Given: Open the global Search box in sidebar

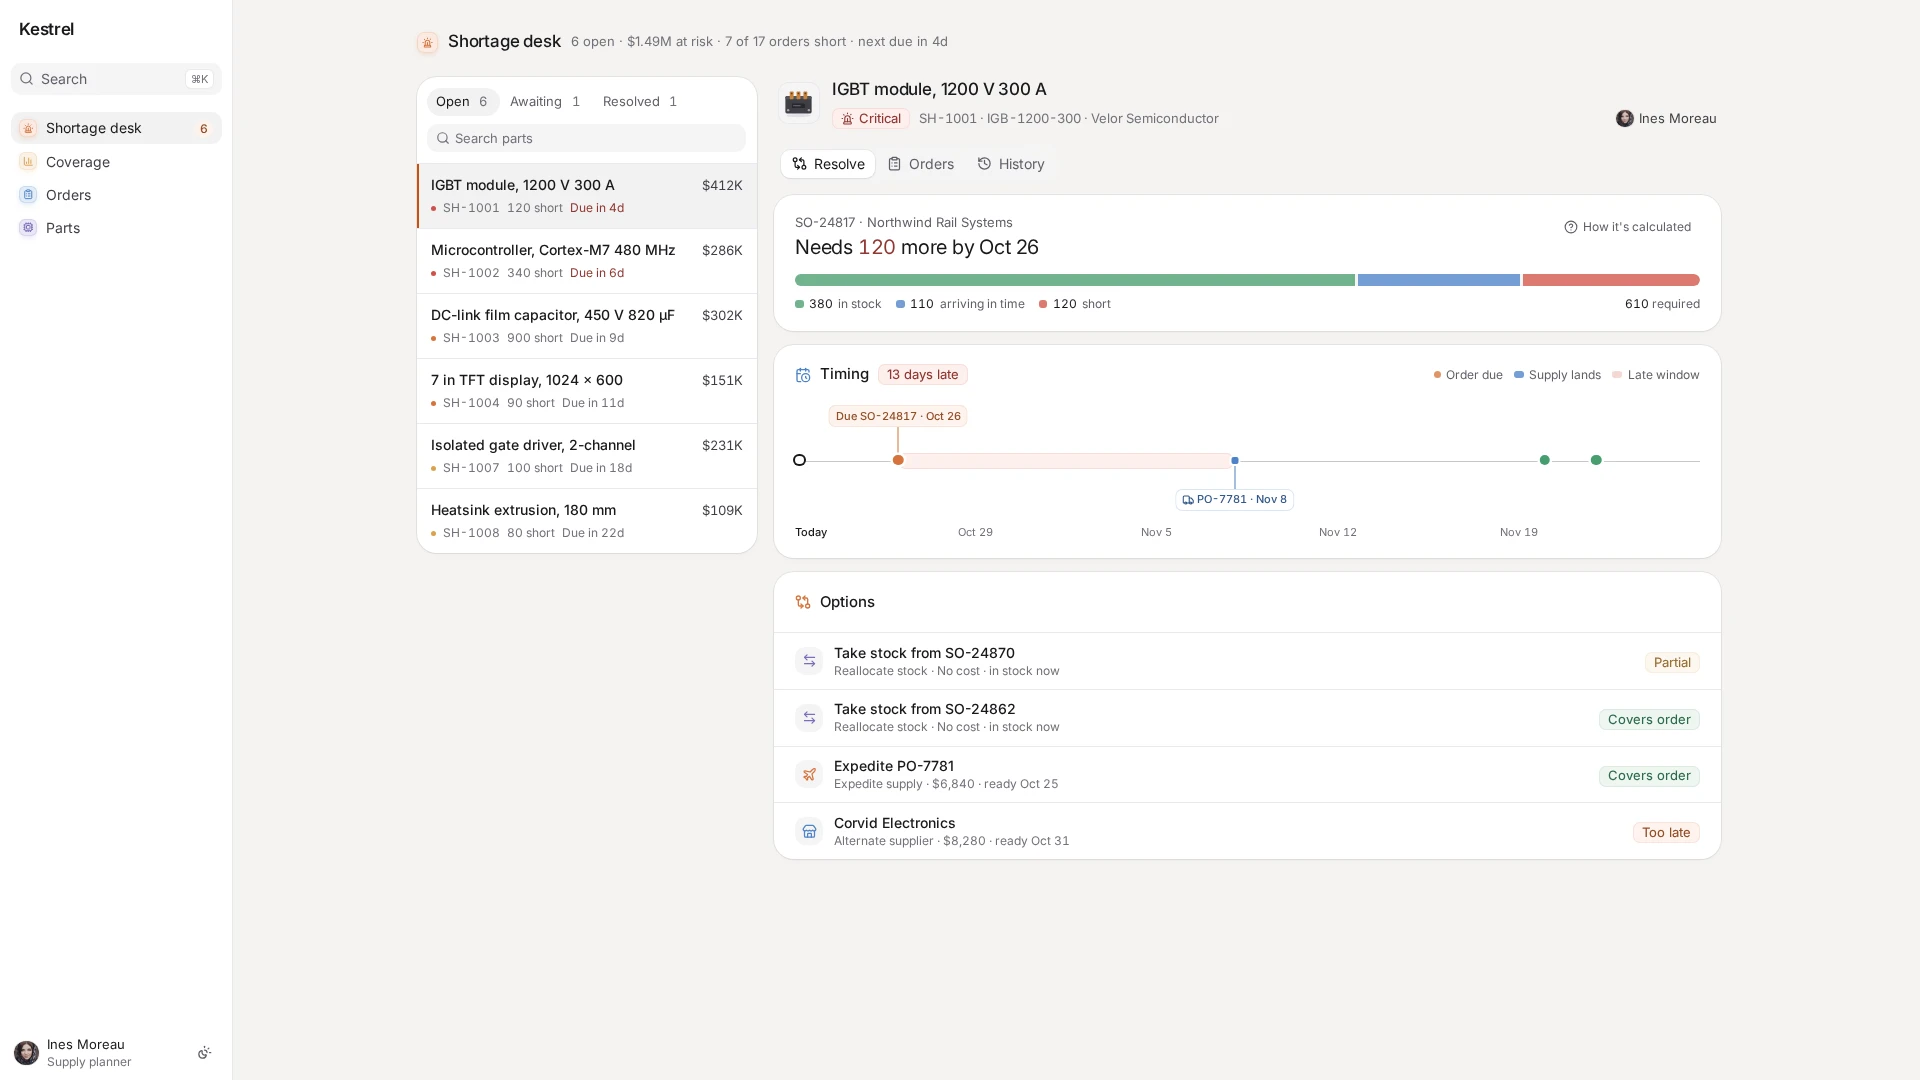Looking at the screenshot, I should [116, 79].
